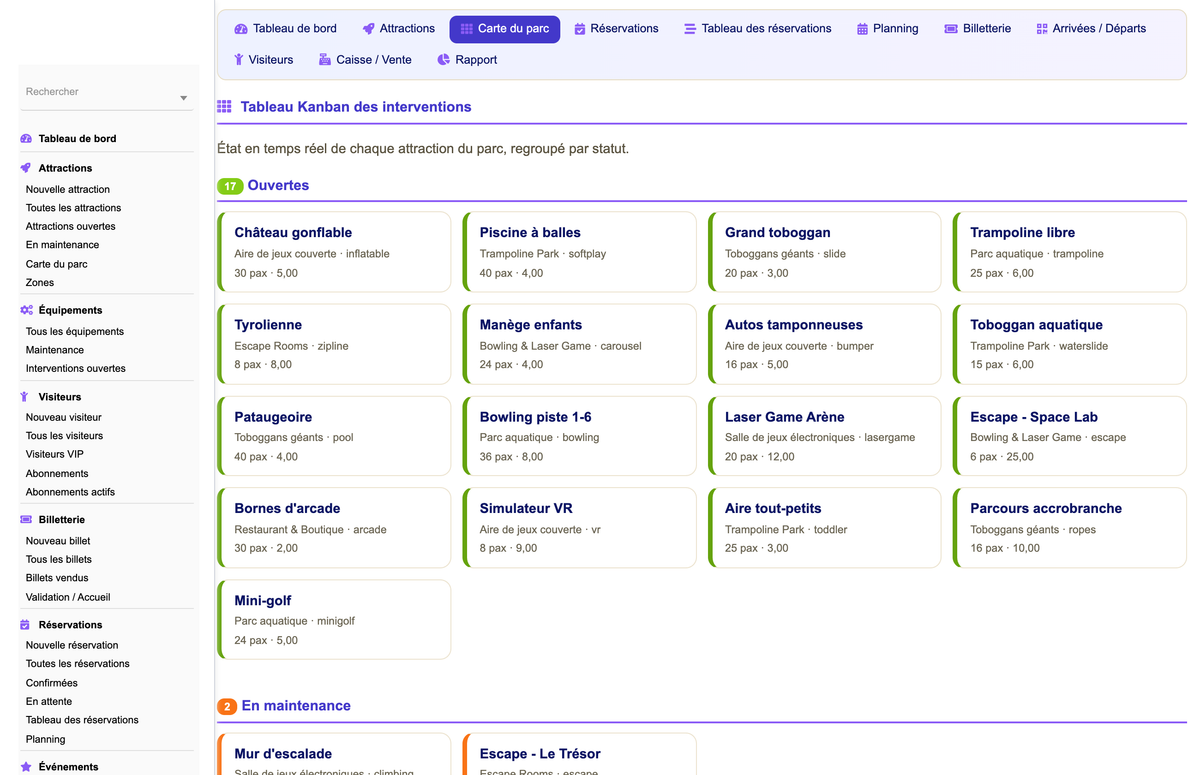
Task: Open Interventions ouvertes sidebar link
Action: (76, 369)
